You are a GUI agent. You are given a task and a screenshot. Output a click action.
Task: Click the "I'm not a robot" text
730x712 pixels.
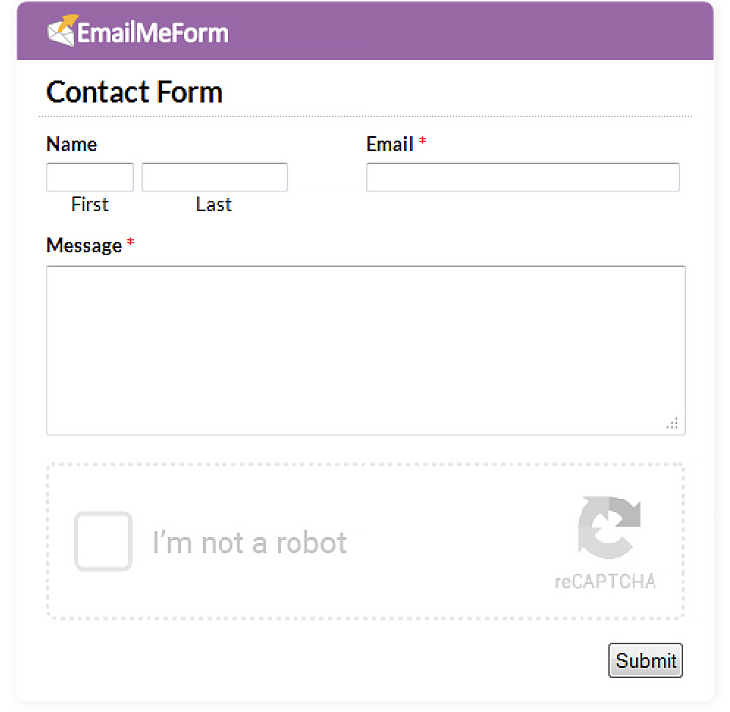point(250,543)
